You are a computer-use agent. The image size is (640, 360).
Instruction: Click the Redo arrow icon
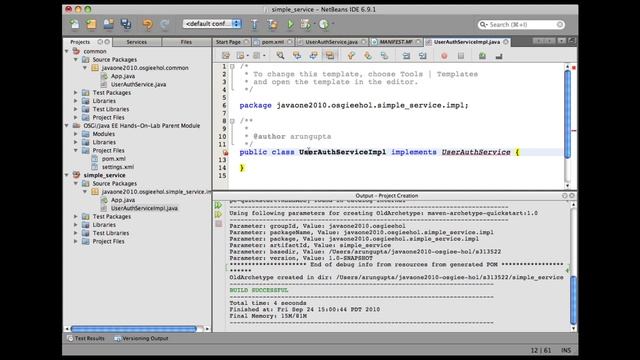point(164,24)
